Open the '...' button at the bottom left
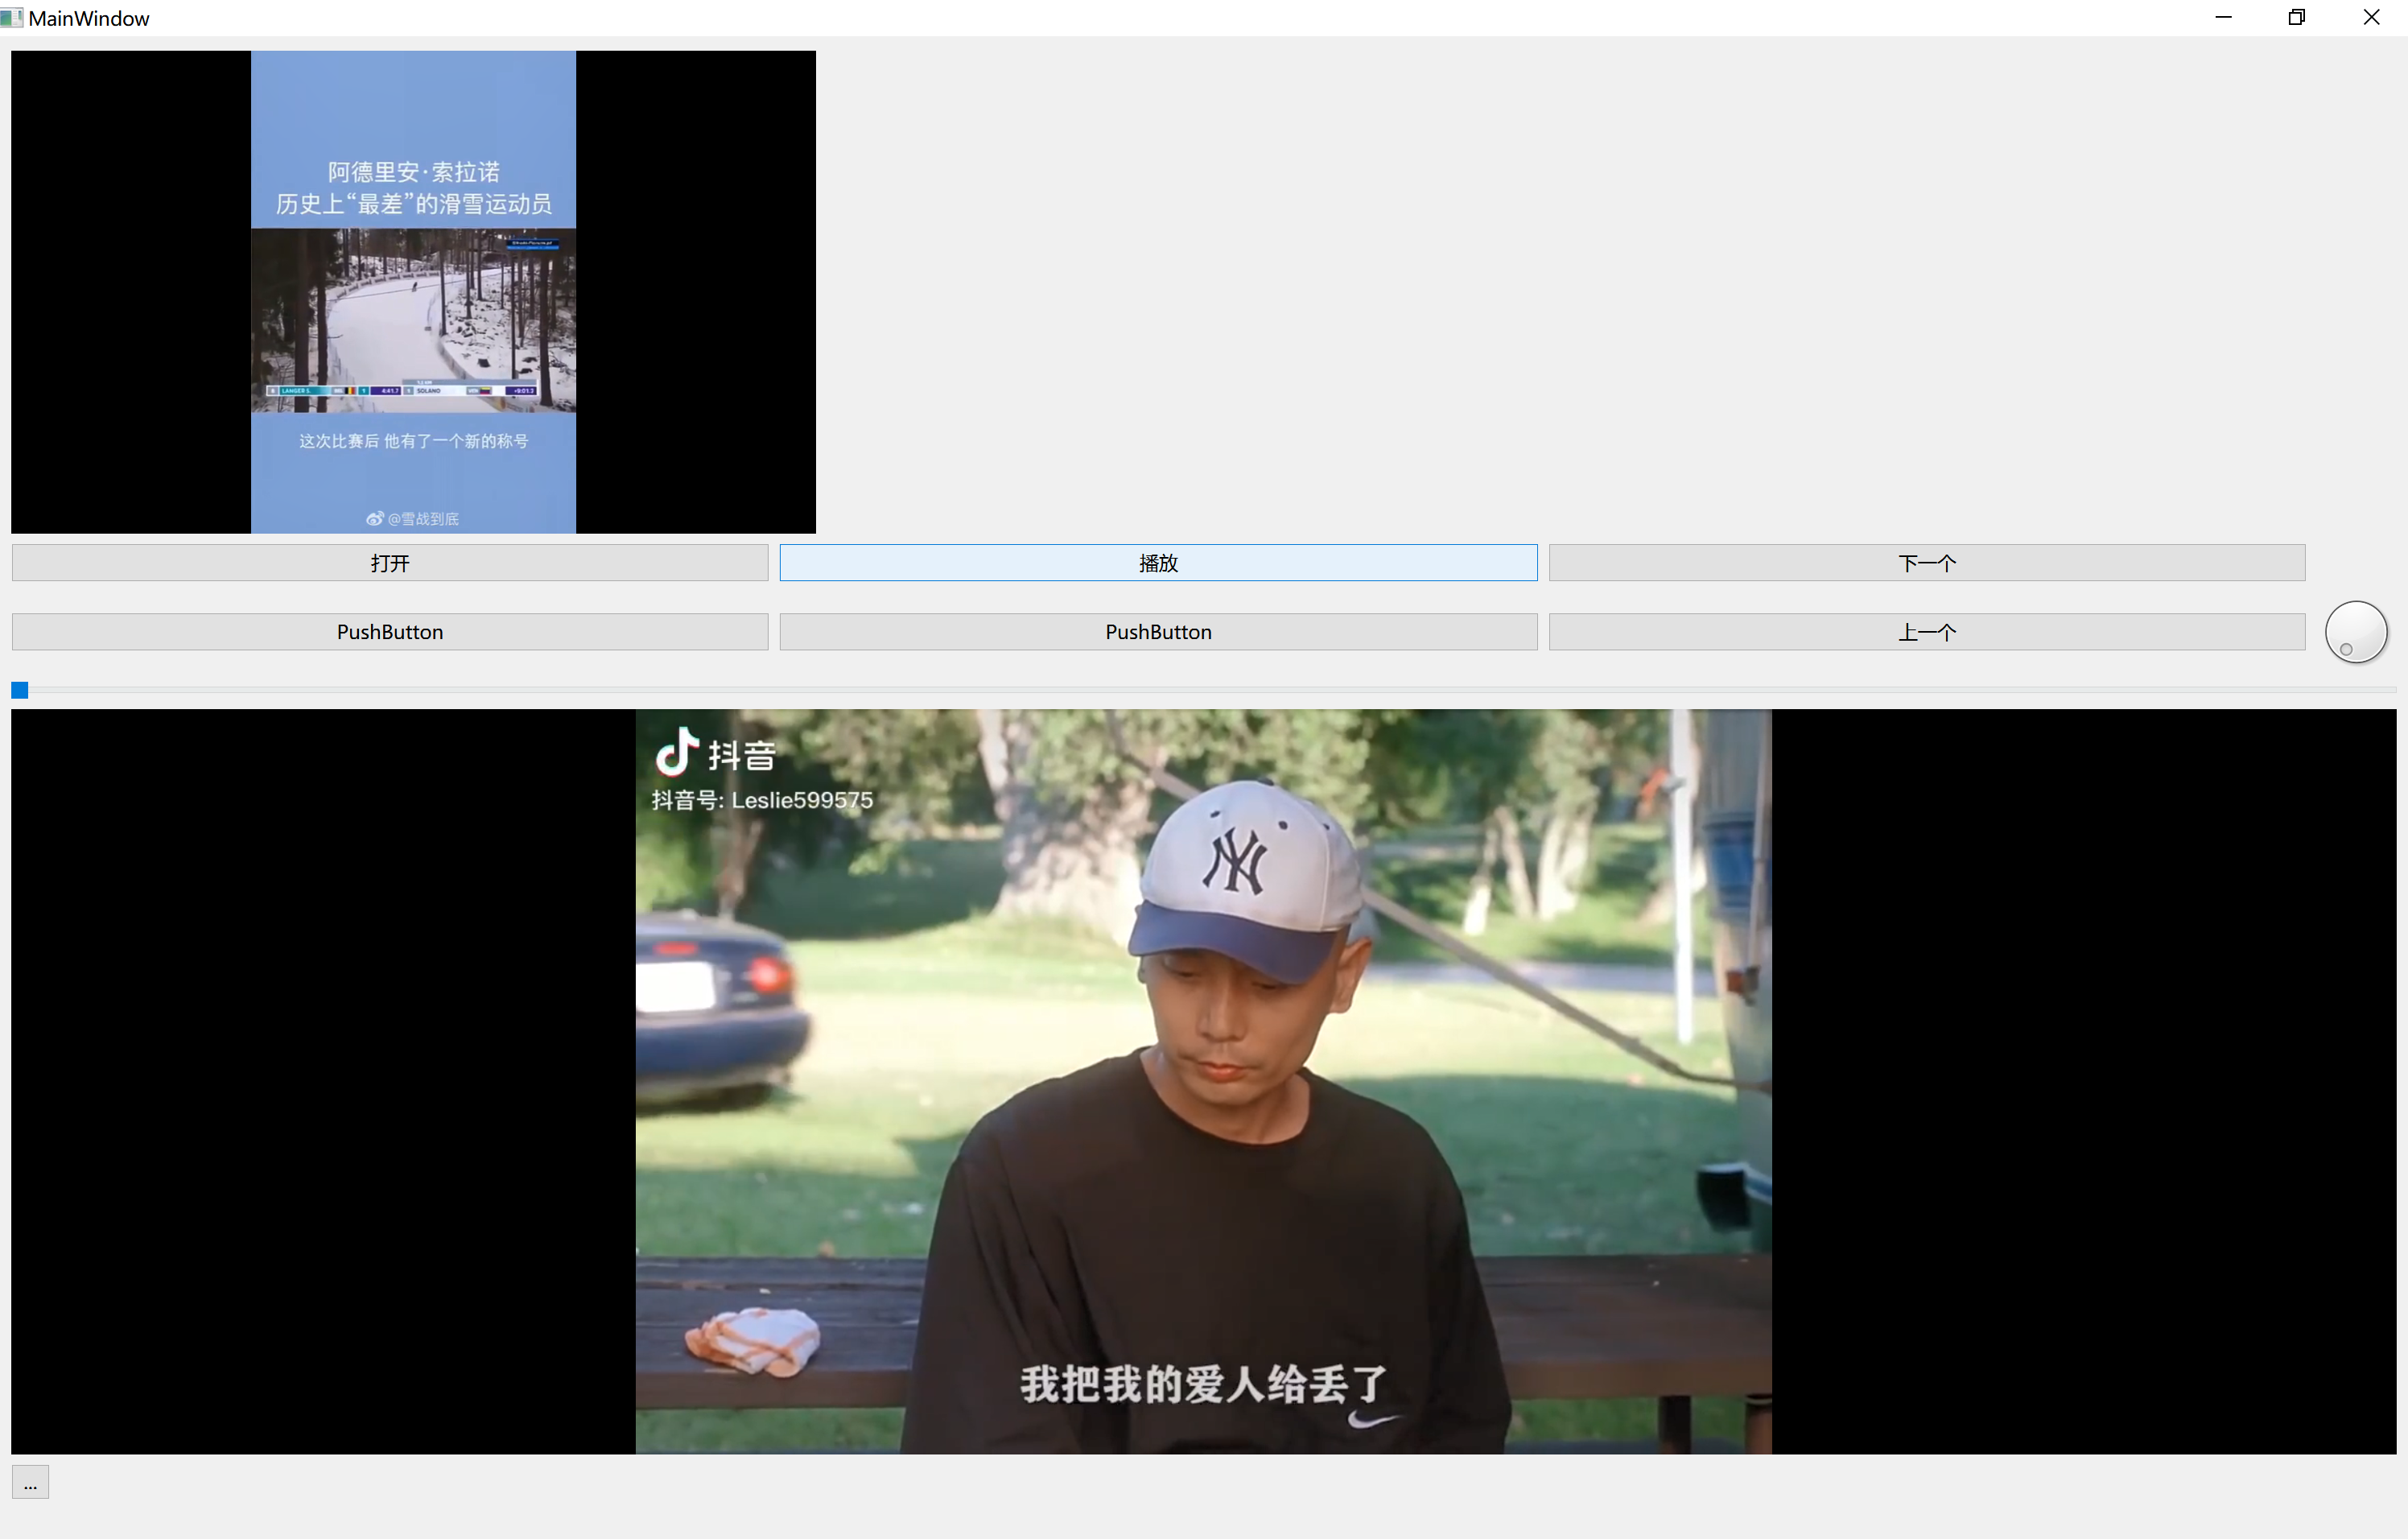Screen dimensions: 2408x1539 click(x=30, y=1482)
